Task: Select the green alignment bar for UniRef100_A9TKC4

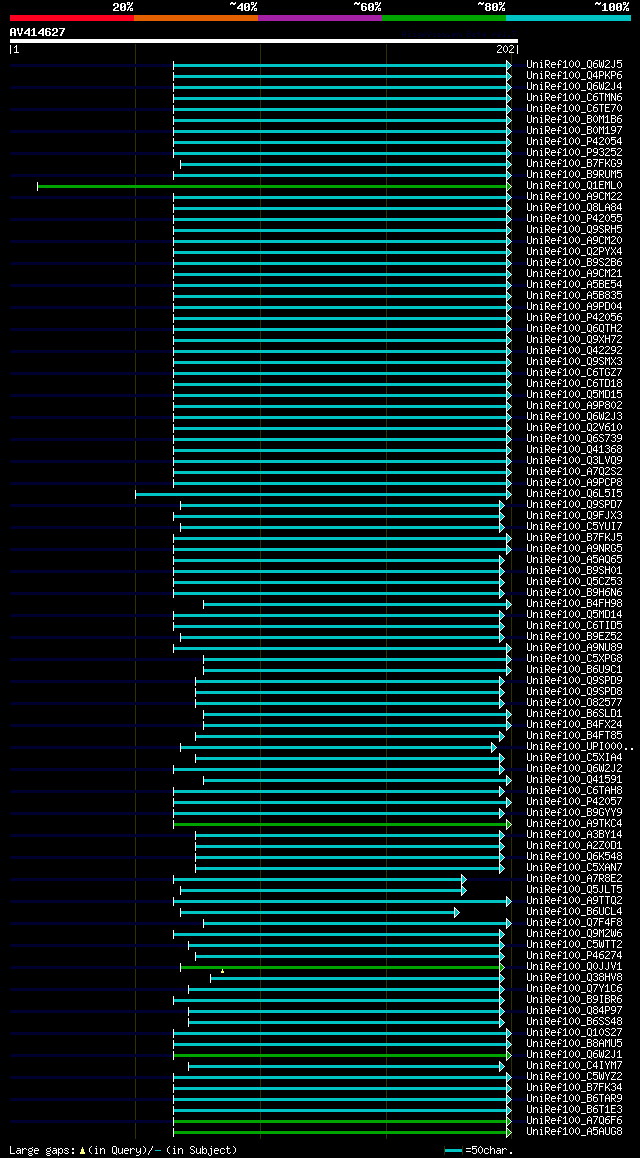Action: coord(343,824)
